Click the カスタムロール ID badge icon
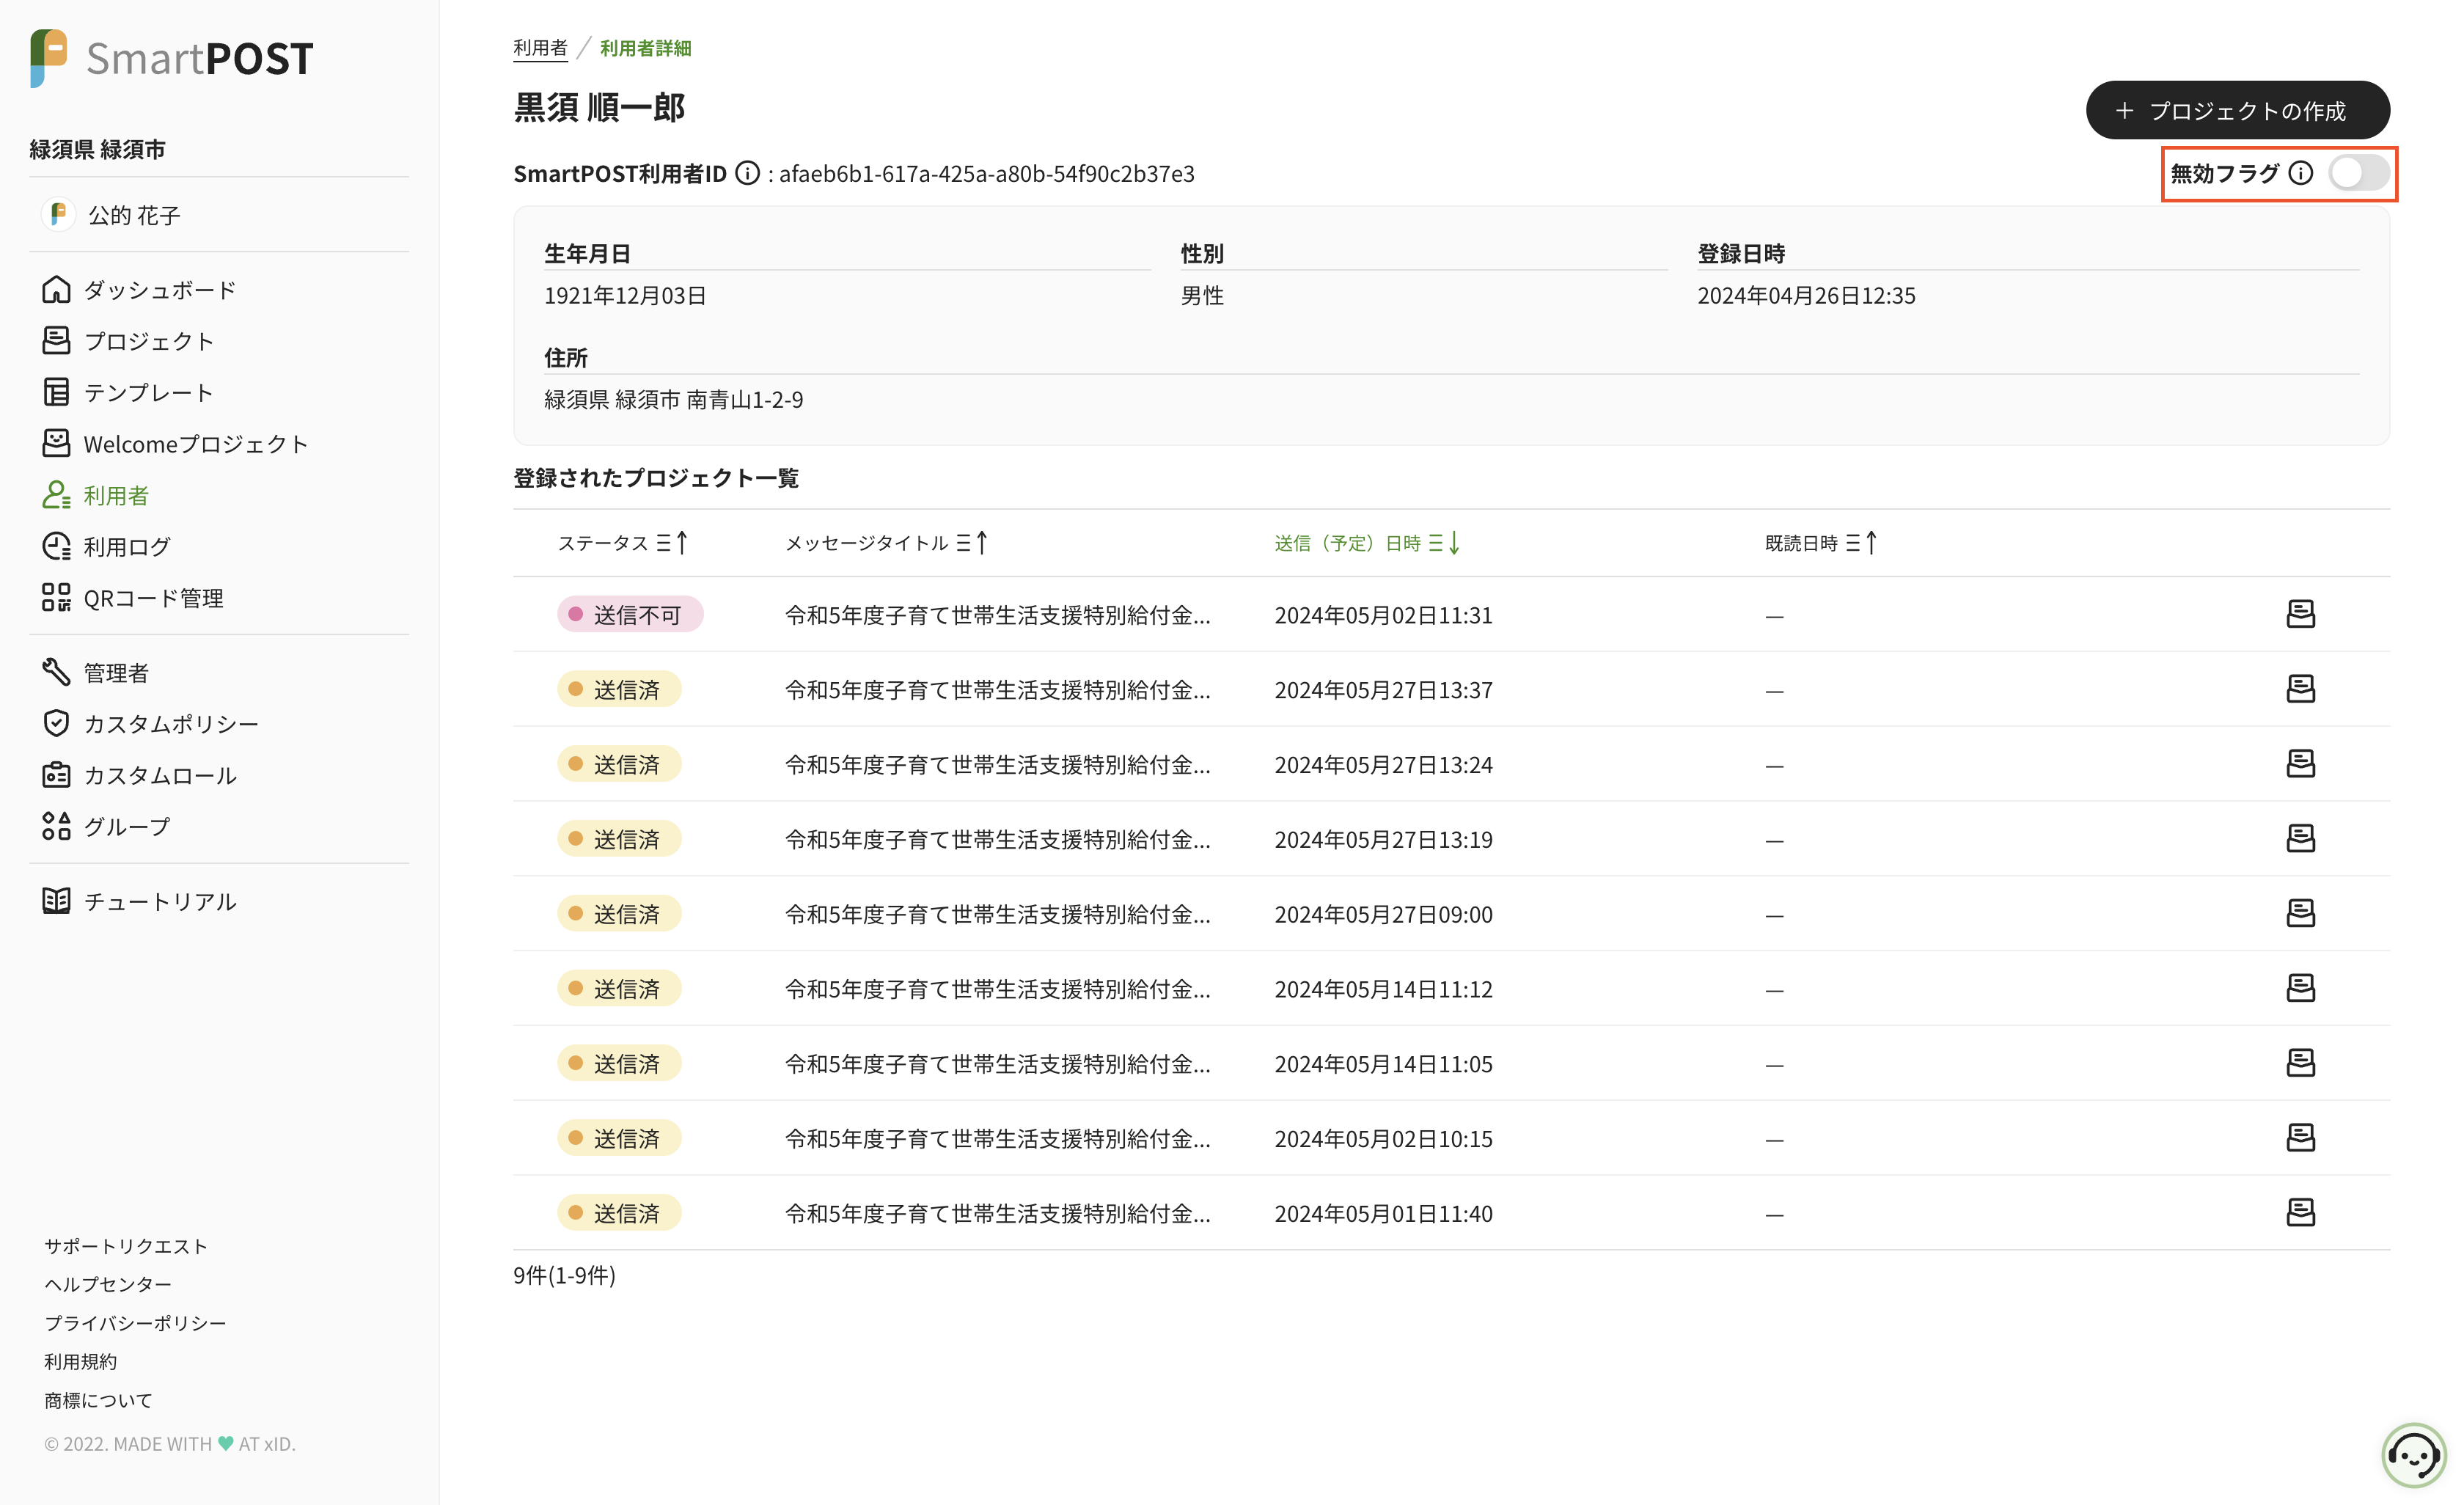The width and height of the screenshot is (2464, 1505). click(56, 775)
